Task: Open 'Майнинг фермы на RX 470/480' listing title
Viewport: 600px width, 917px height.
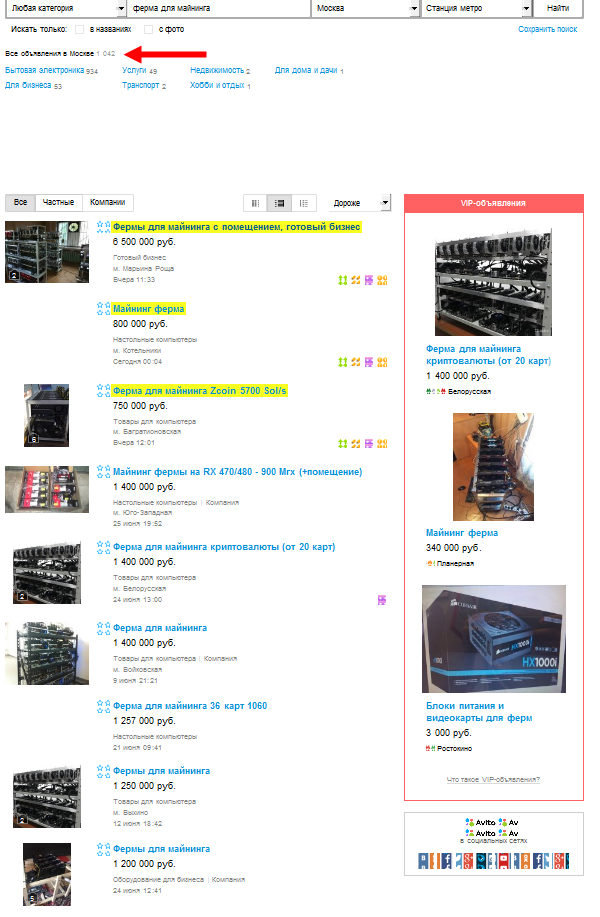Action: 237,472
